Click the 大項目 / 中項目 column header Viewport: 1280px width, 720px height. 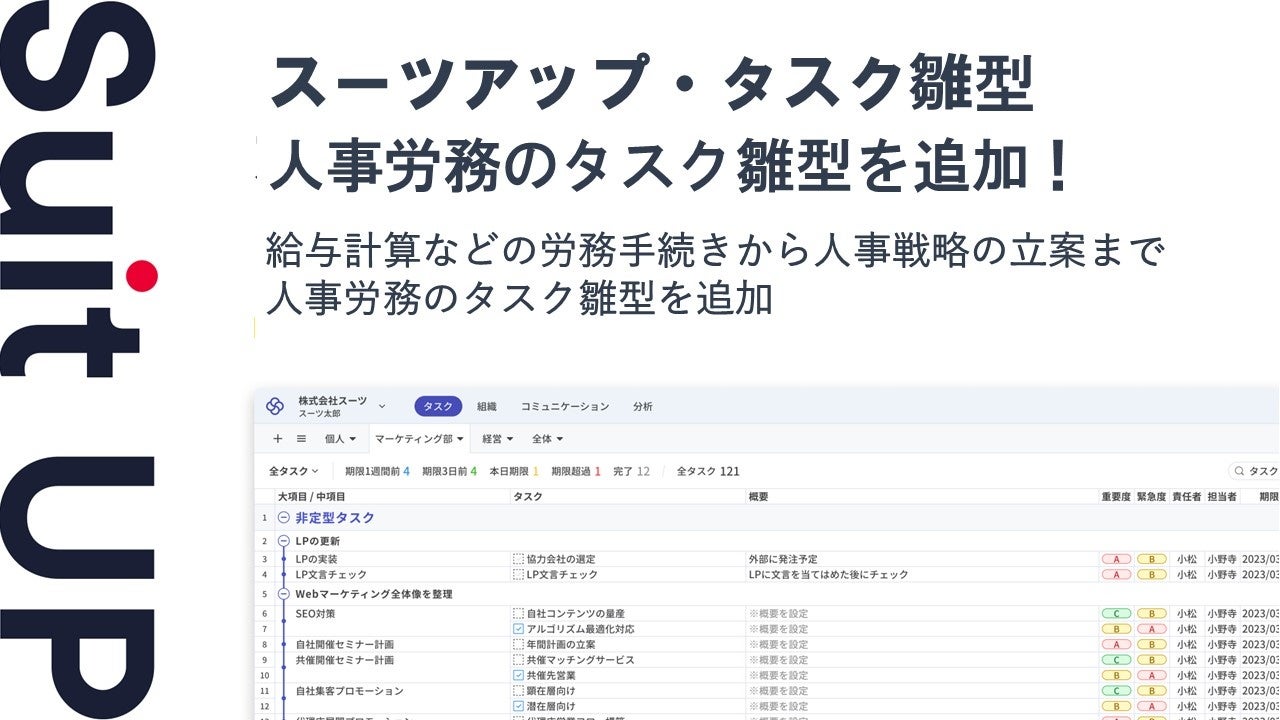click(x=312, y=497)
